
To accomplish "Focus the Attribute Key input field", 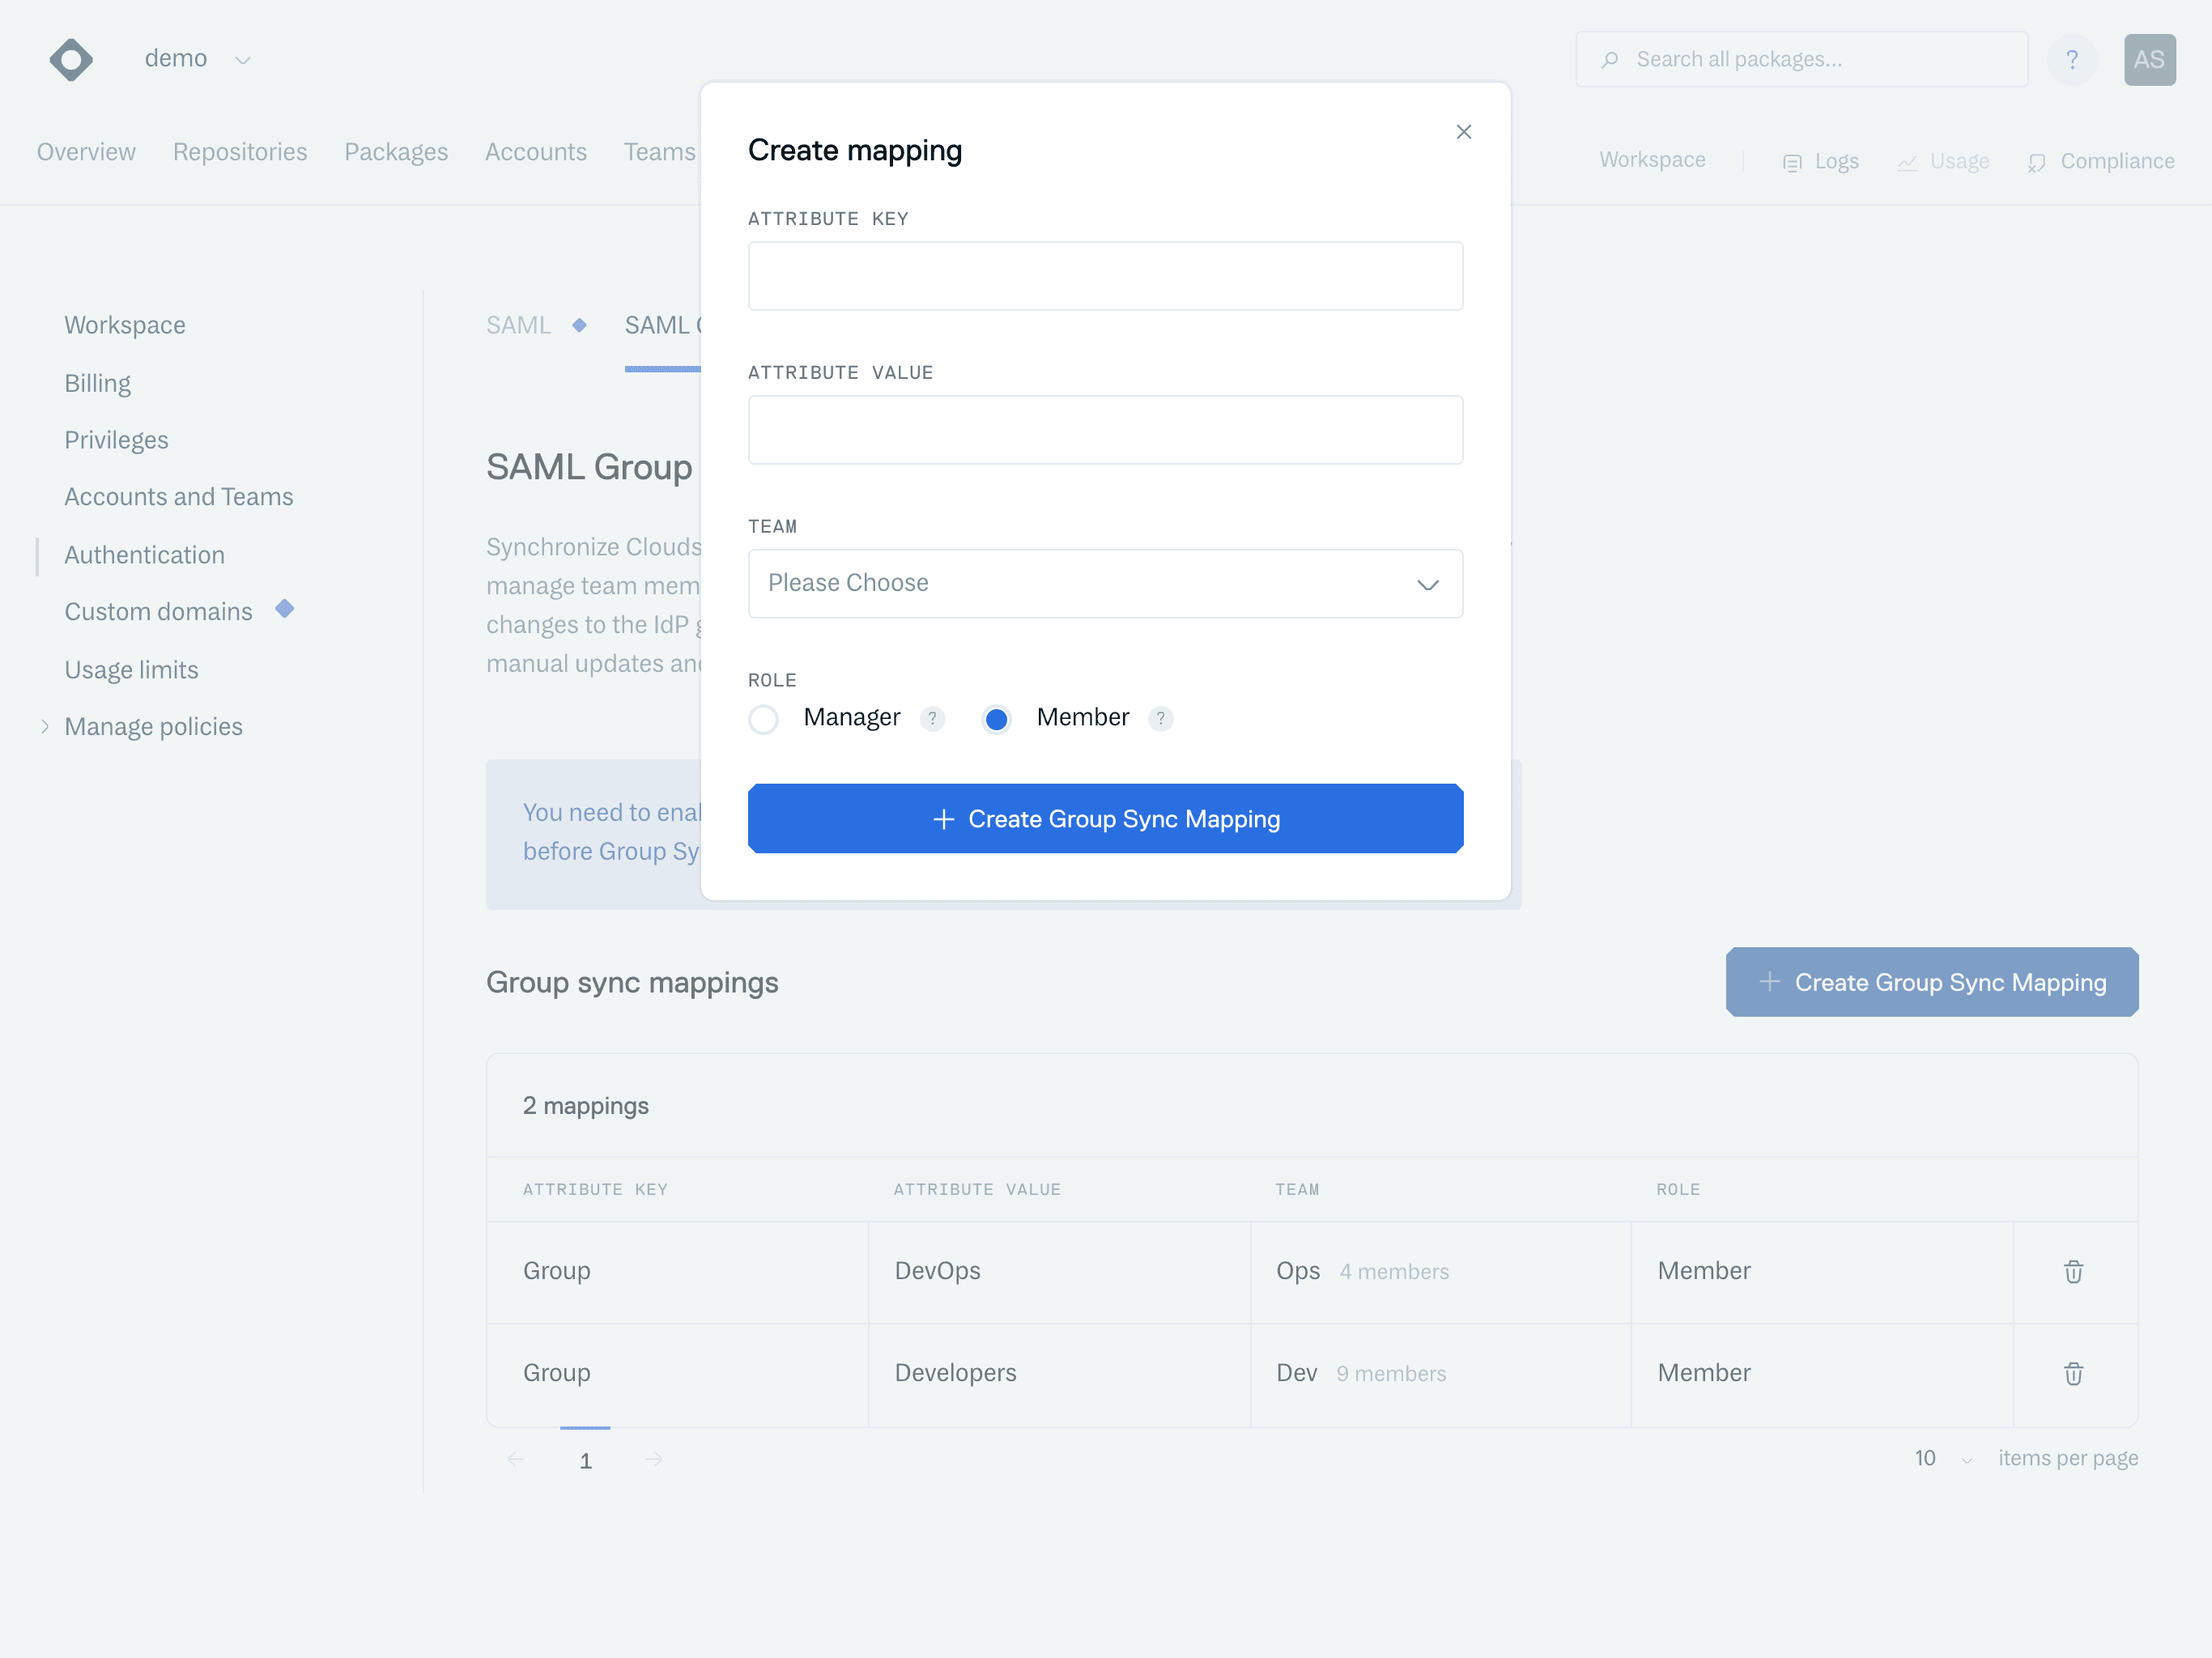I will (x=1105, y=276).
